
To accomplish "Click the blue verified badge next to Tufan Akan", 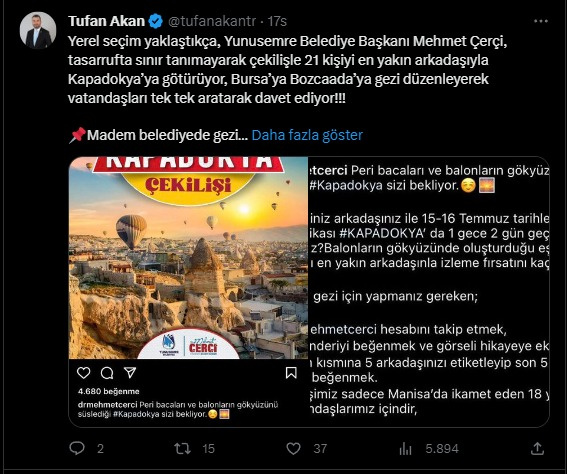I will 155,21.
